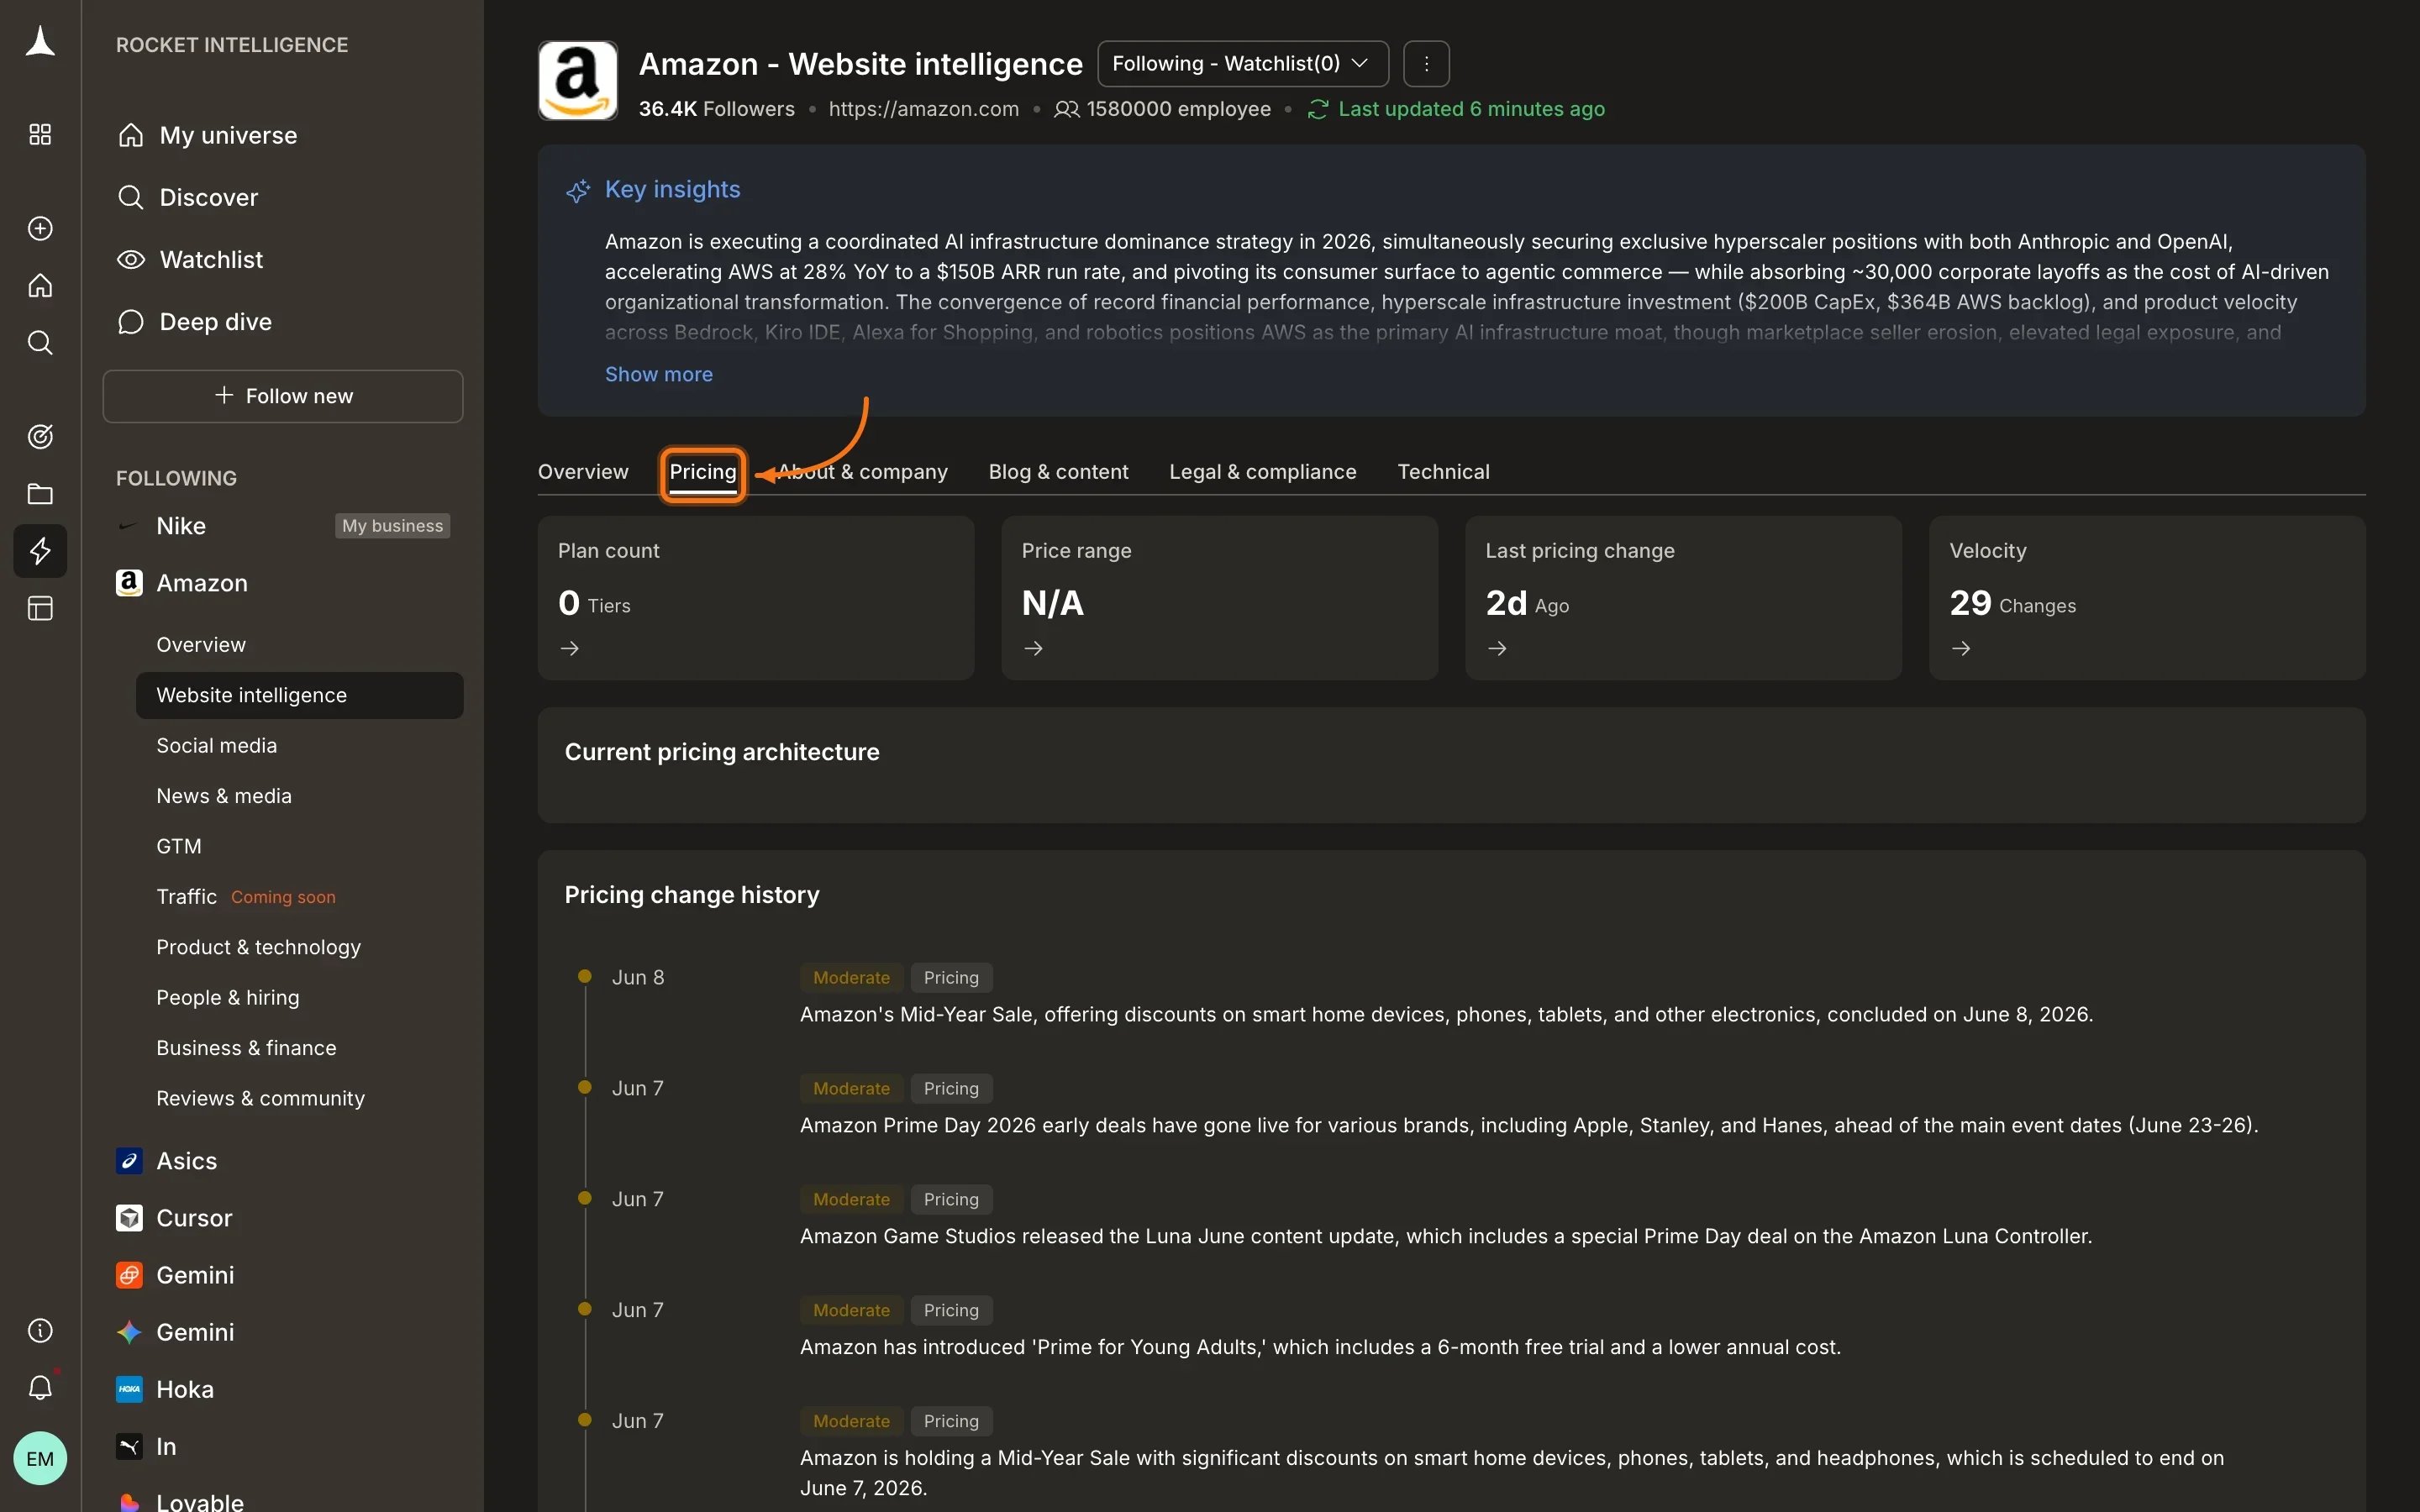The width and height of the screenshot is (2420, 1512).
Task: Click the 'Prime for Young Adults' entry text
Action: coord(1320,1348)
